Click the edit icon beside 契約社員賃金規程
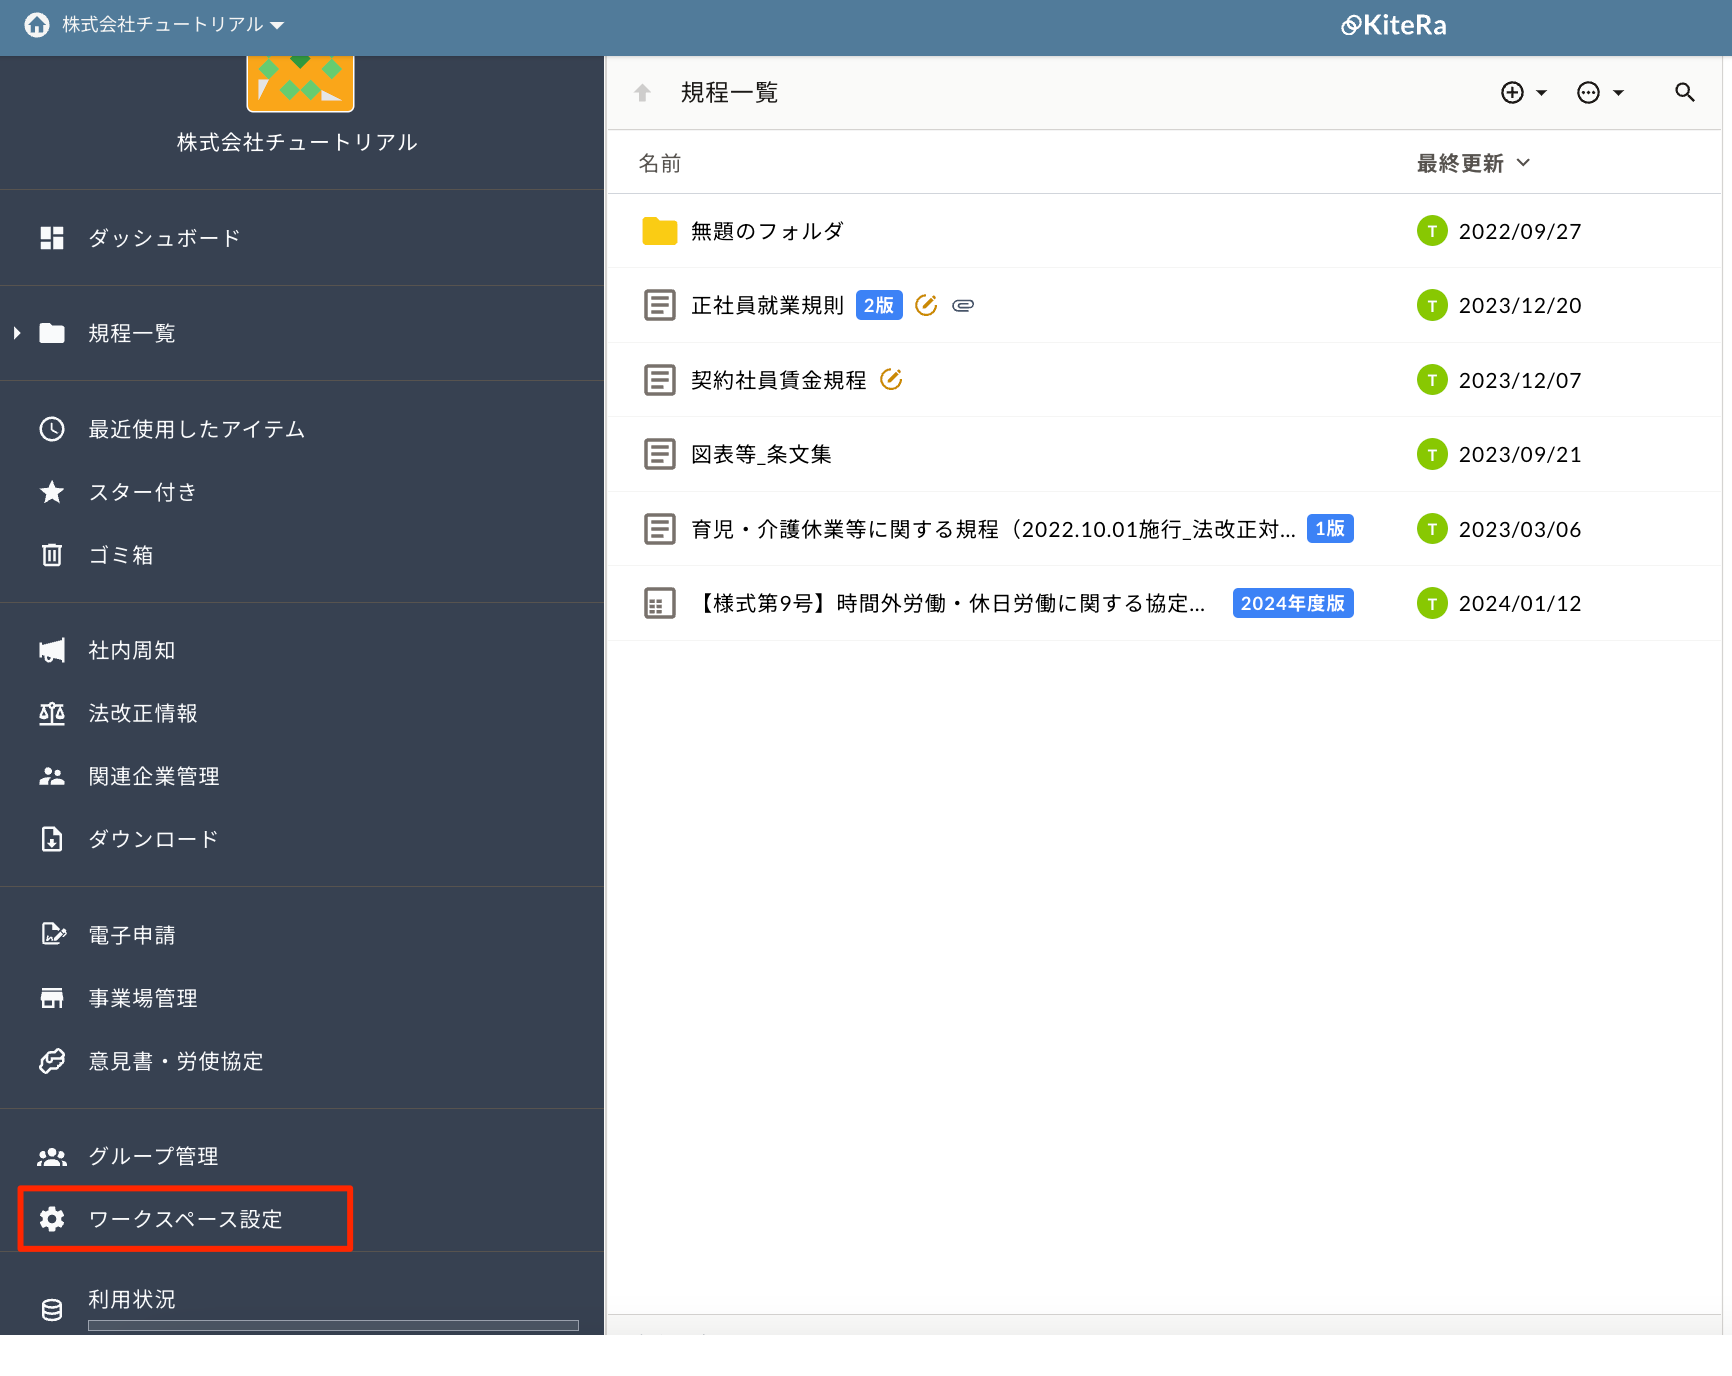 click(x=891, y=379)
